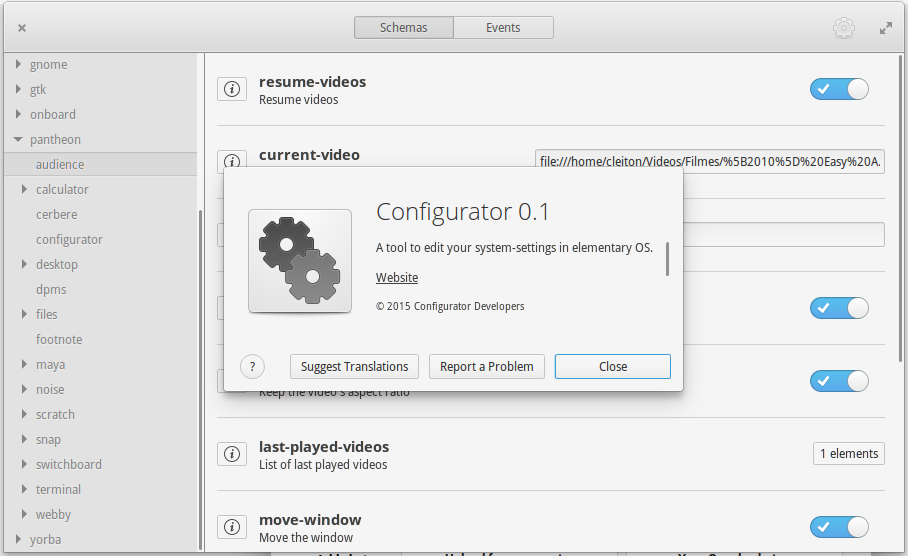Collapse the pantheon tree node
908x556 pixels.
[18, 139]
